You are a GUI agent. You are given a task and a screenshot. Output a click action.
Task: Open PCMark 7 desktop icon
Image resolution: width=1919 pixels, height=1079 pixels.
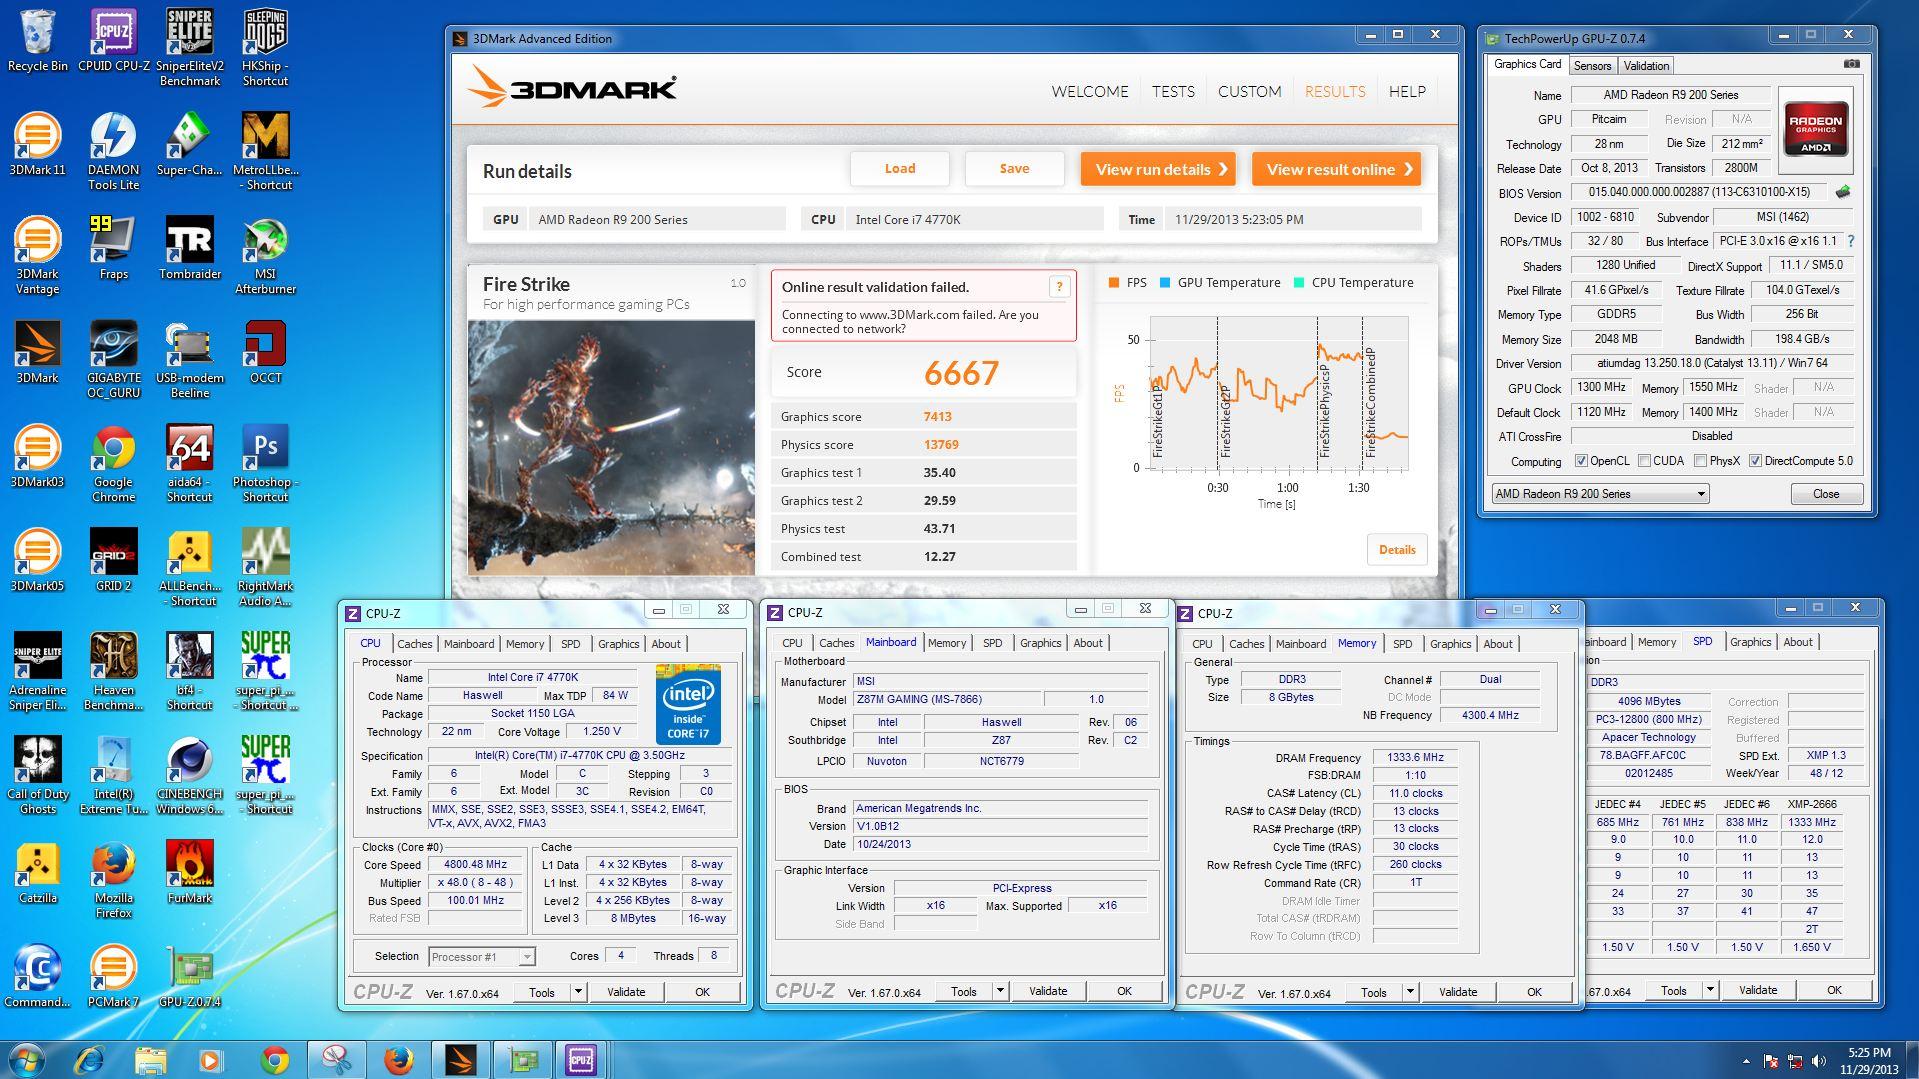tap(113, 976)
